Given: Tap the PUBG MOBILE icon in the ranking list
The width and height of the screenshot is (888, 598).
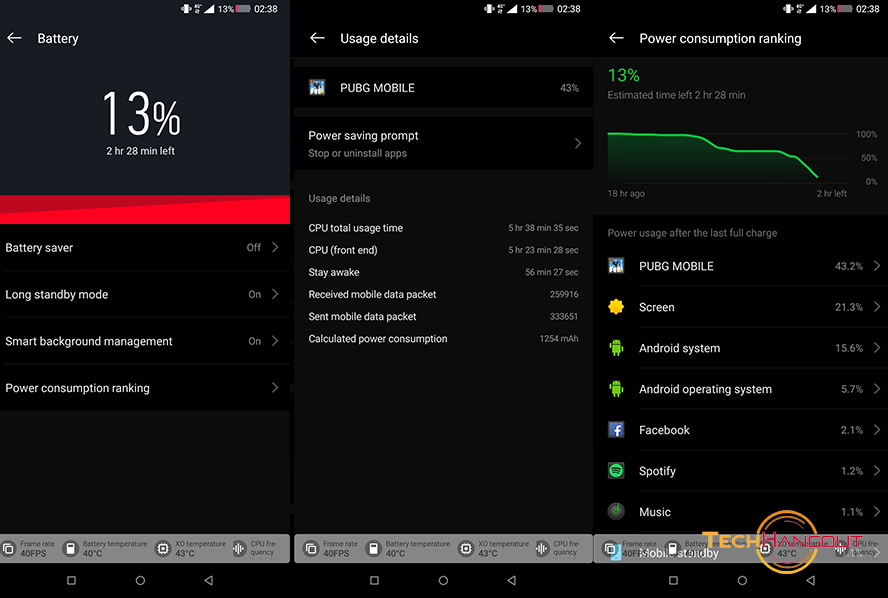Looking at the screenshot, I should pos(616,266).
